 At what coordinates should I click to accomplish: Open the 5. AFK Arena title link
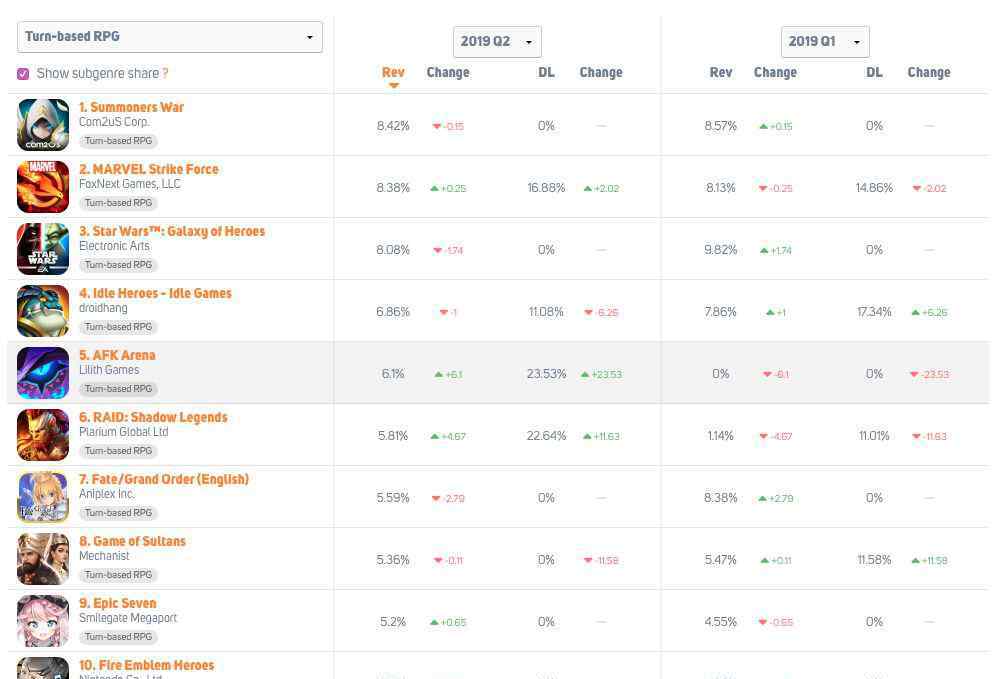[x=117, y=356]
